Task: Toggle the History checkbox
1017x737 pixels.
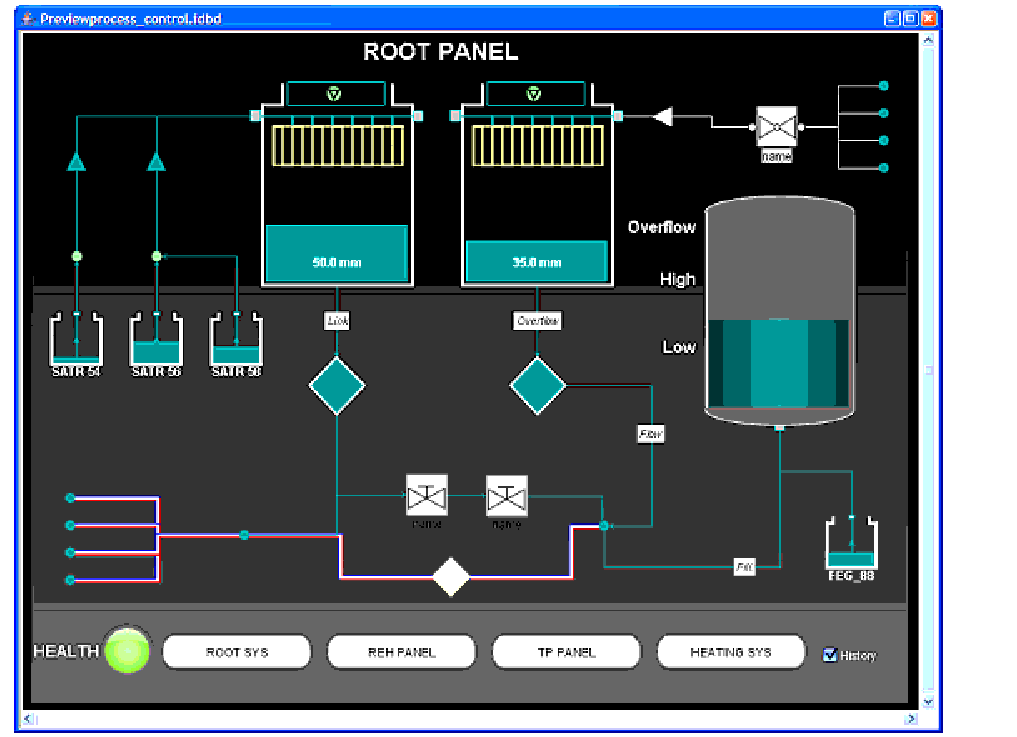Action: pyautogui.click(x=829, y=654)
